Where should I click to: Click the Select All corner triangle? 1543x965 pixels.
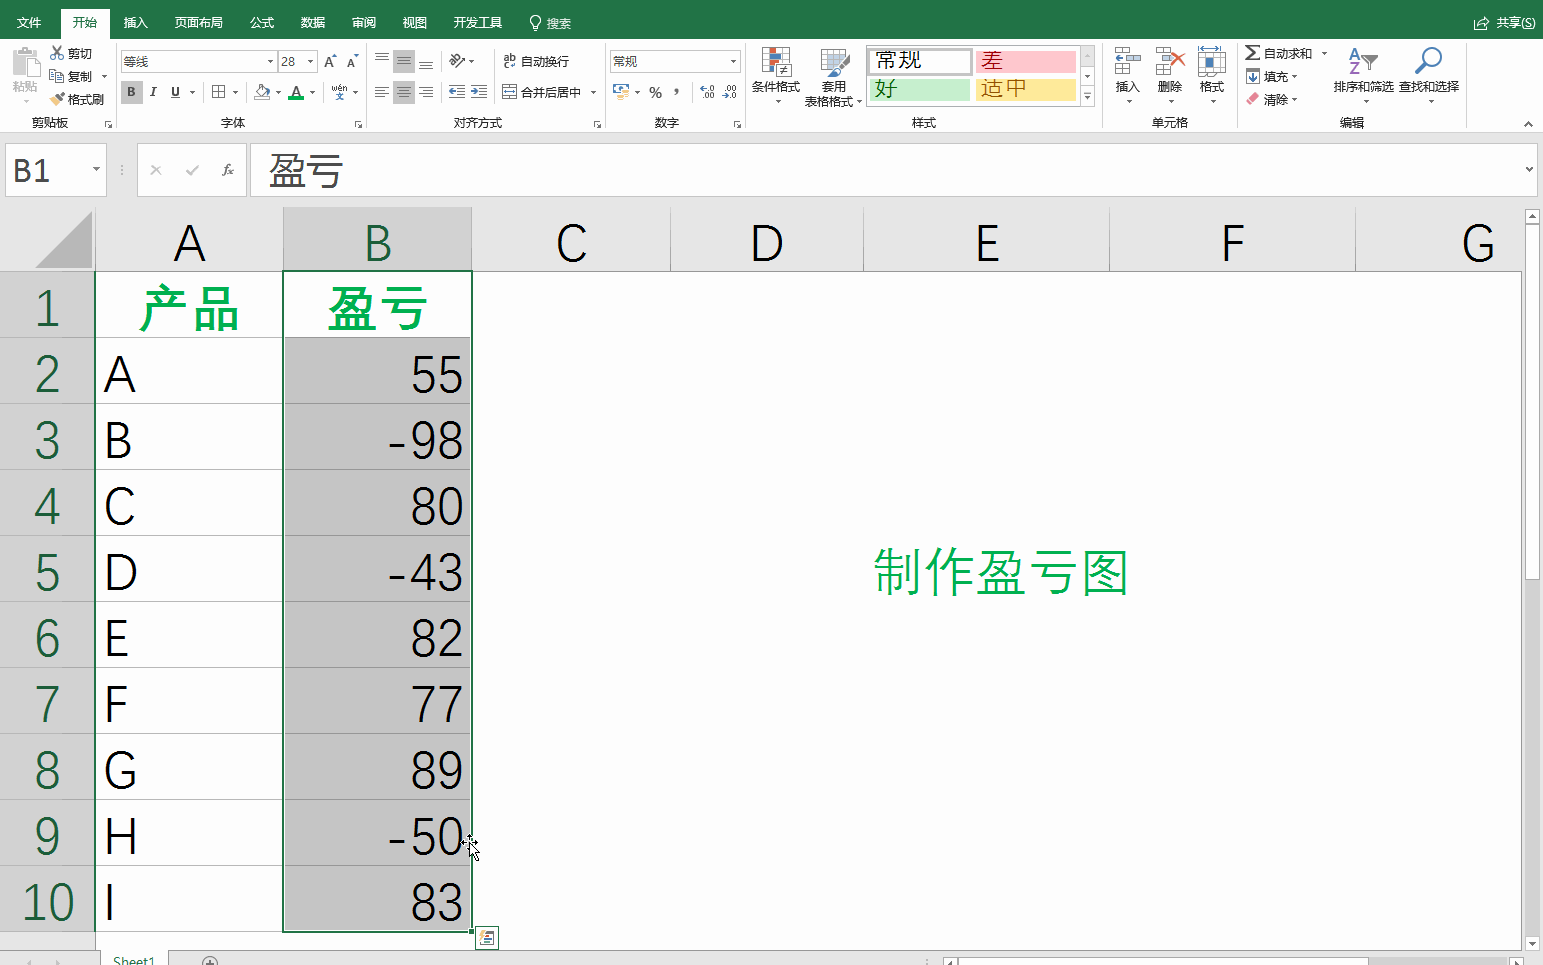tap(64, 241)
